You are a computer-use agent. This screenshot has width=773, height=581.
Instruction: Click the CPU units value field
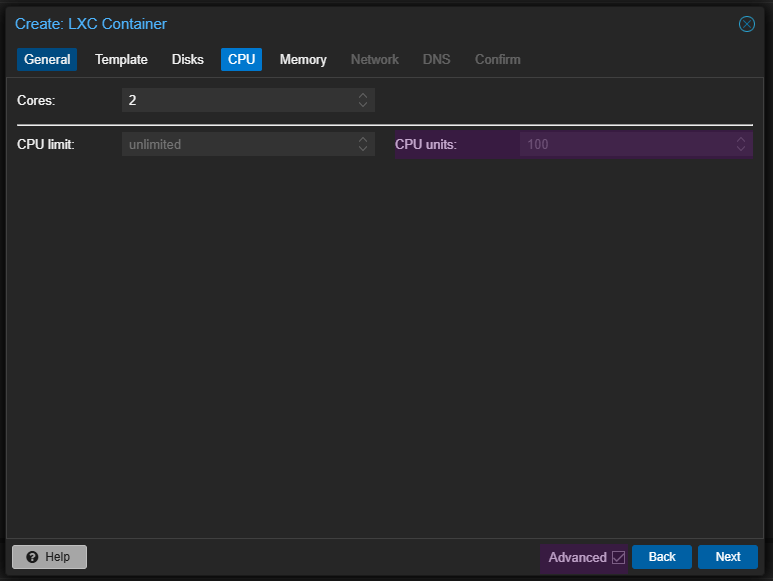[x=627, y=144]
